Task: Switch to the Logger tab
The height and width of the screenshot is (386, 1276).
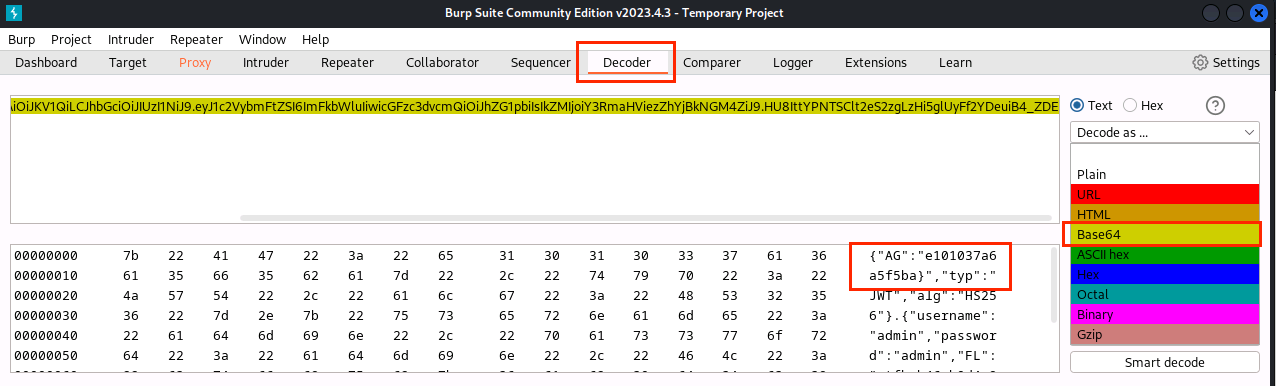Action: pos(793,62)
